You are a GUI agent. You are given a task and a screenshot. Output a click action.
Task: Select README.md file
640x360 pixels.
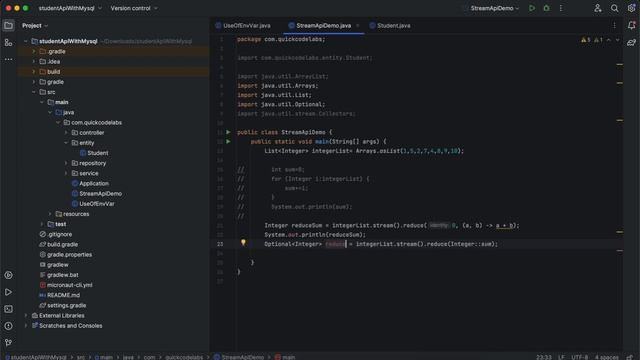[60, 295]
